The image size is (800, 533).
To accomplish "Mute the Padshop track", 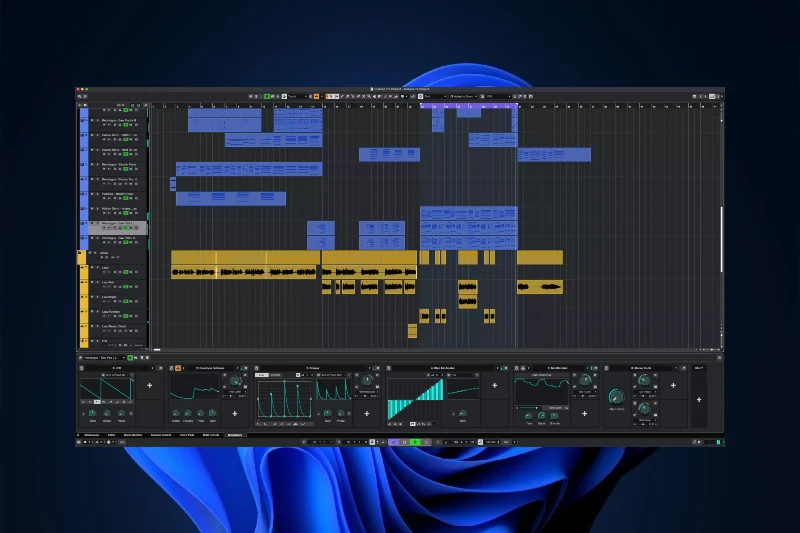I will pyautogui.click(x=92, y=194).
